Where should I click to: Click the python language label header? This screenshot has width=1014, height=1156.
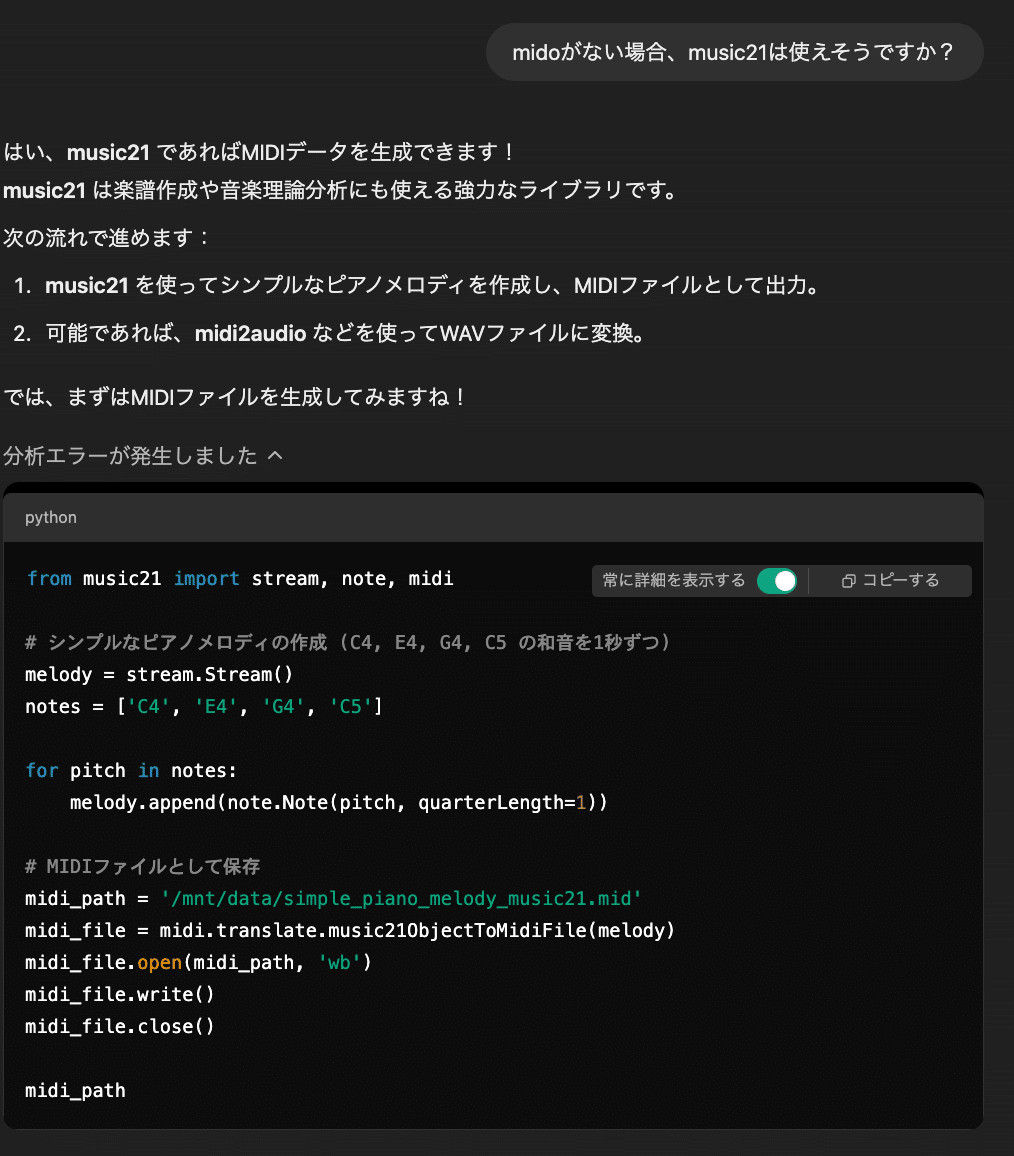tap(51, 517)
